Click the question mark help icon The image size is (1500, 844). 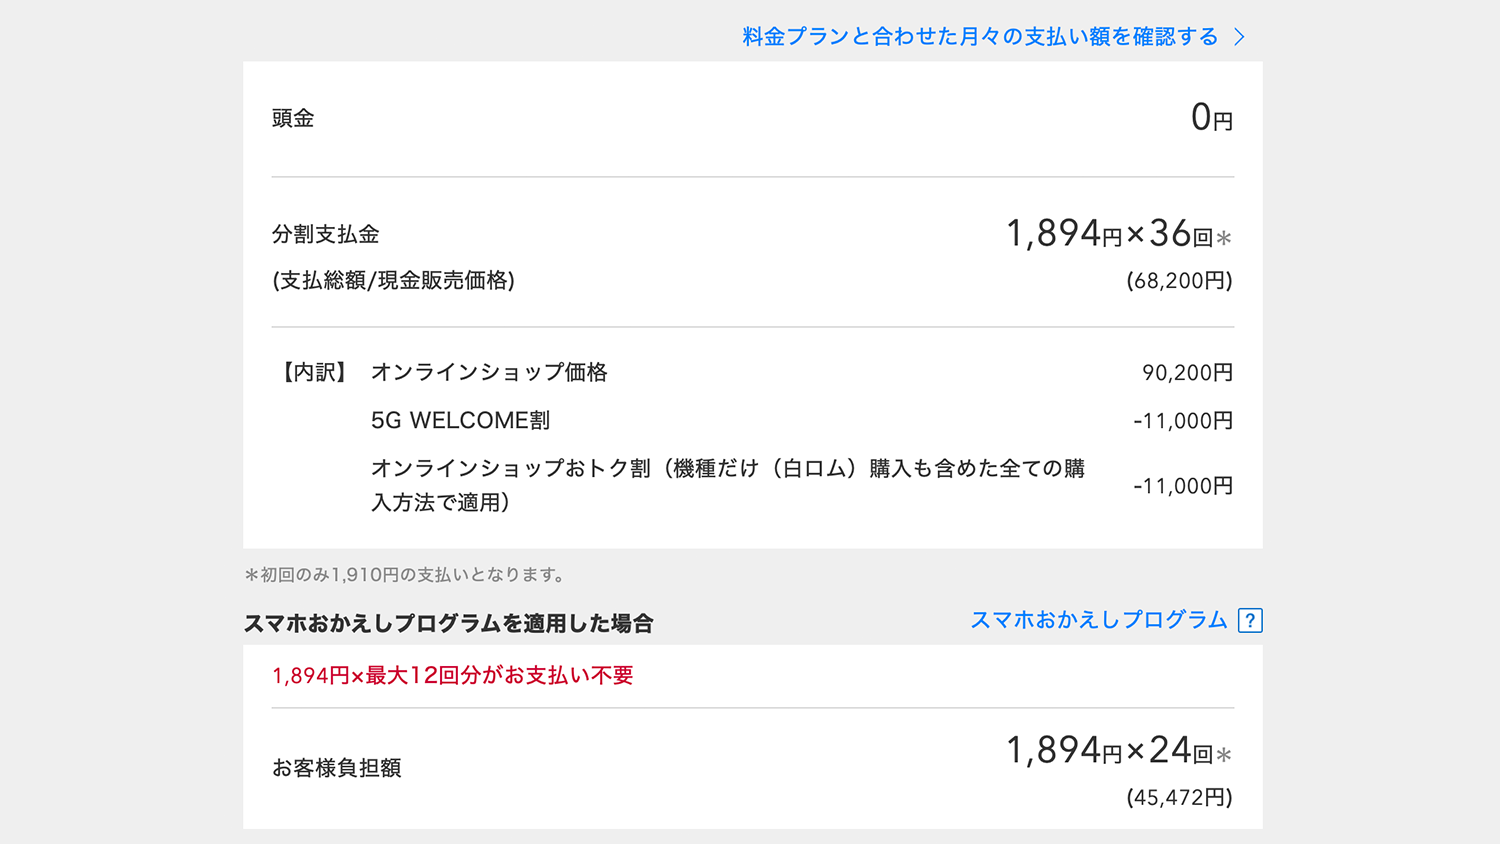[x=1249, y=621]
